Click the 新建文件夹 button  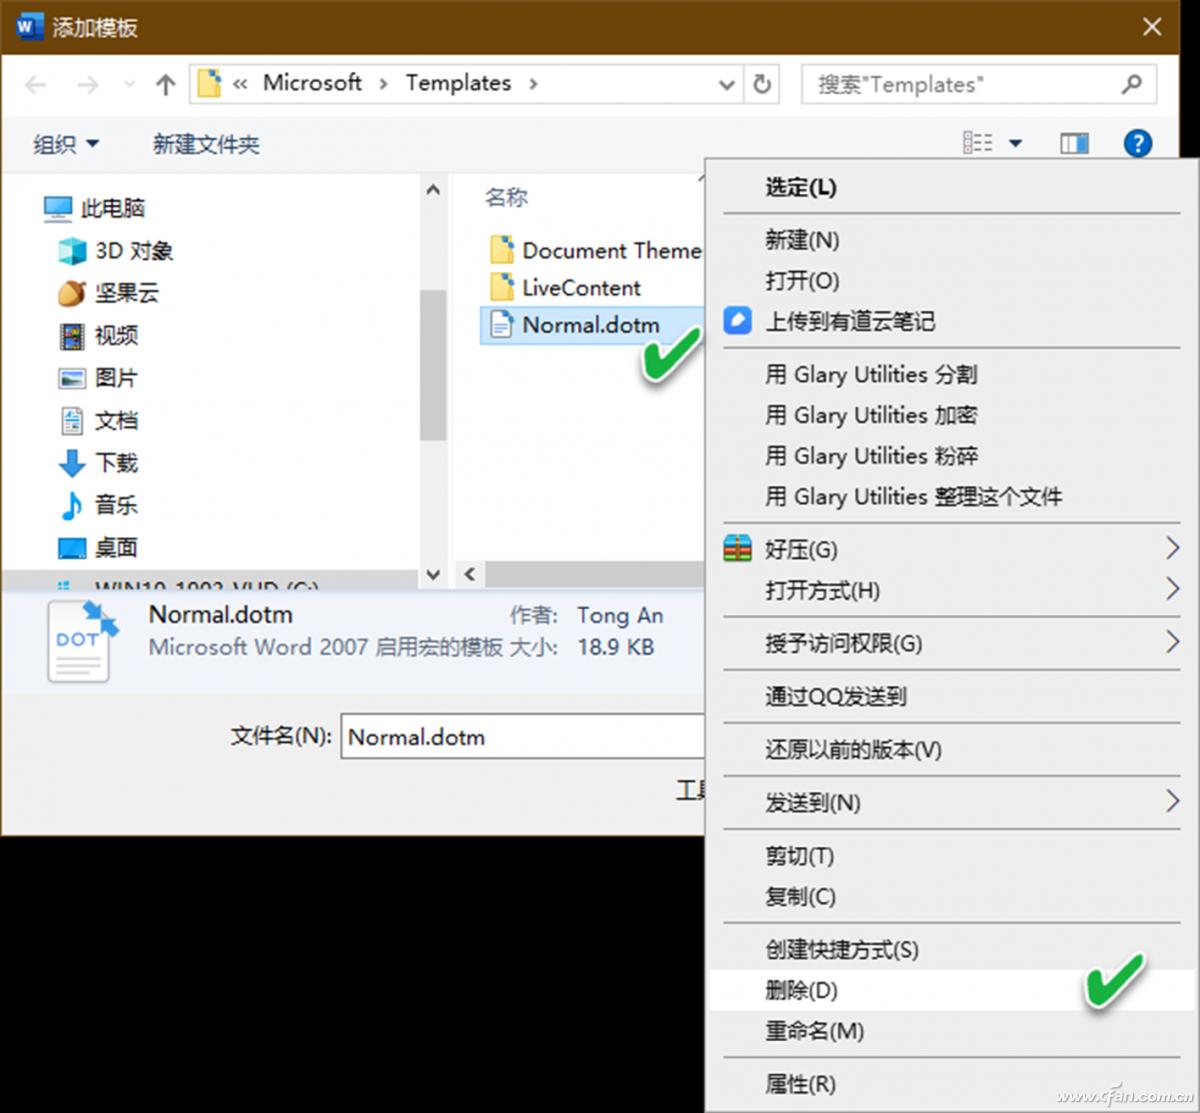click(206, 144)
